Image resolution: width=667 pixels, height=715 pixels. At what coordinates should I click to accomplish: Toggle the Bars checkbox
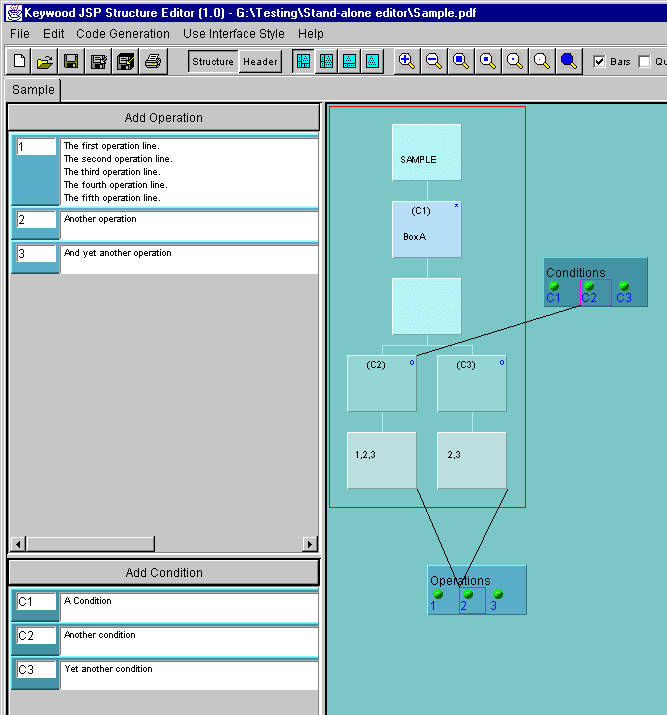(x=600, y=61)
